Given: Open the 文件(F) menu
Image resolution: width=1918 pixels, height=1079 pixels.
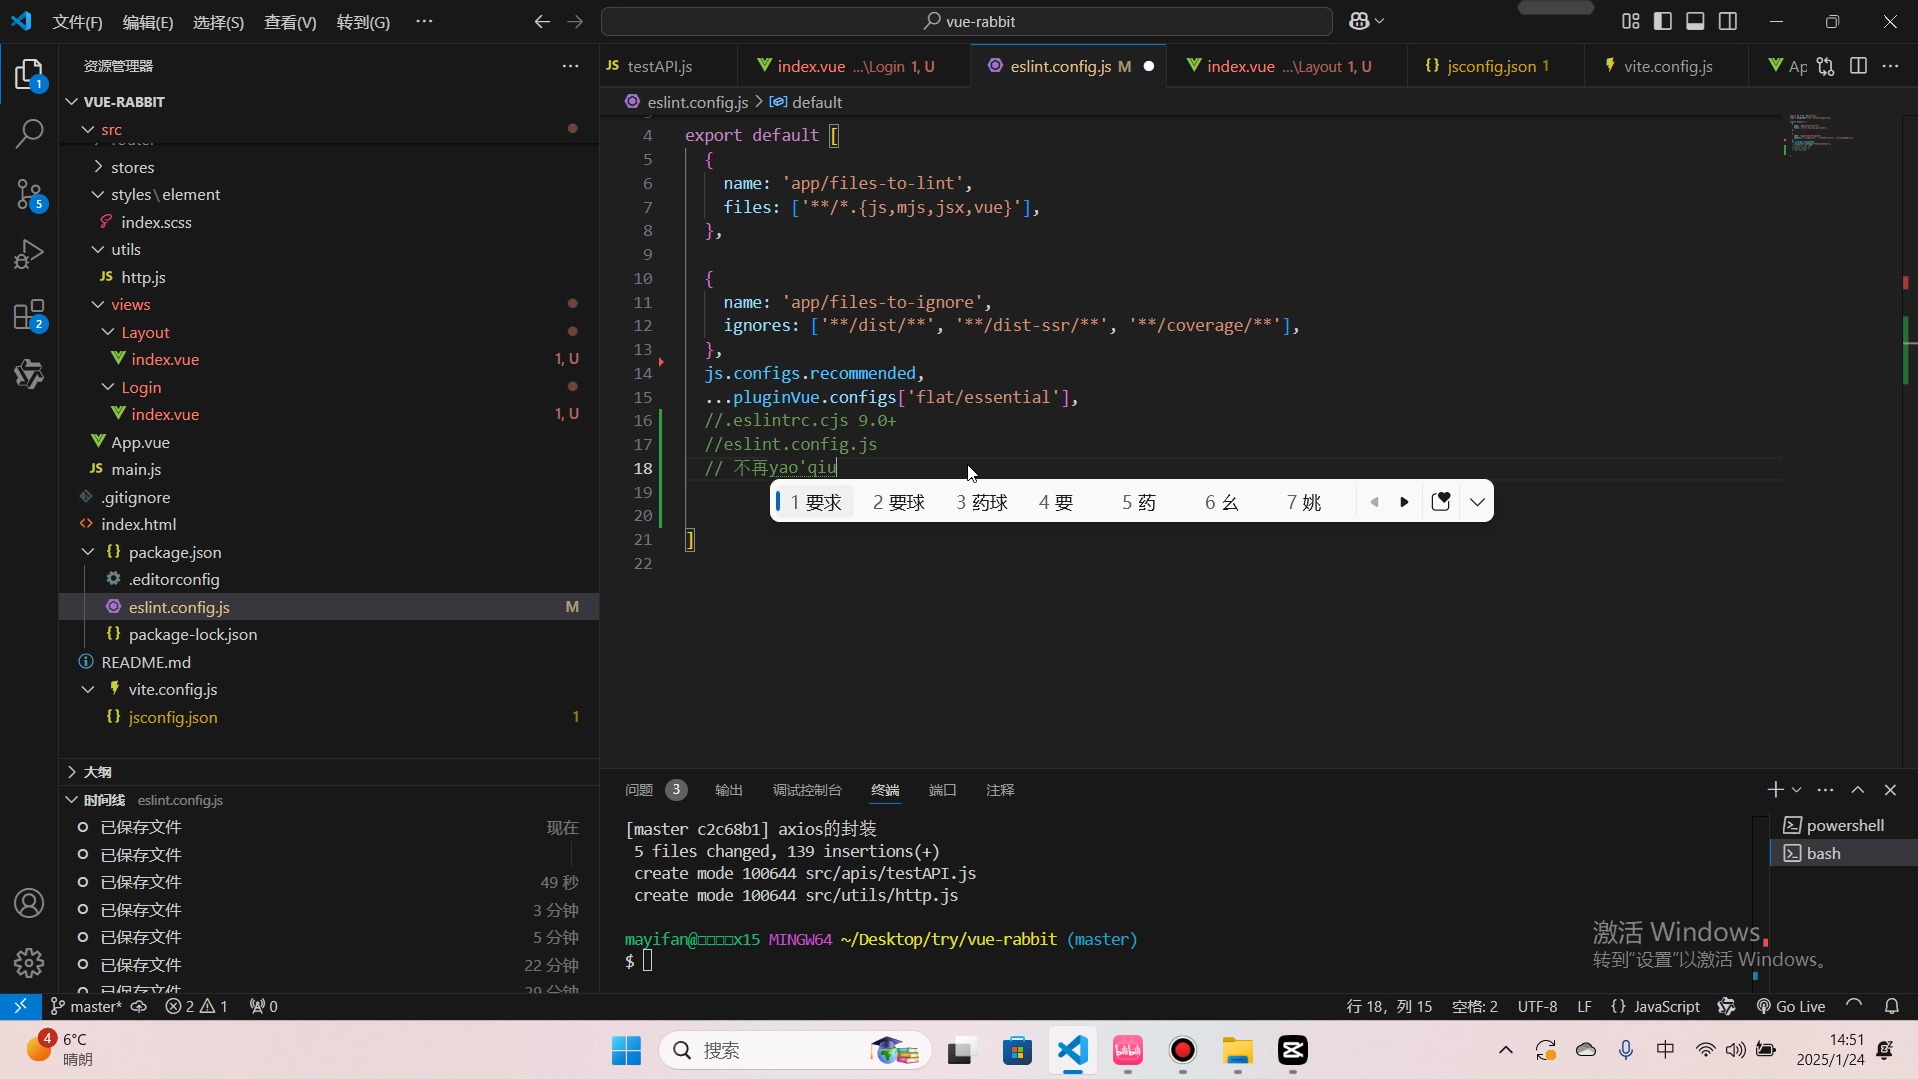Looking at the screenshot, I should pyautogui.click(x=77, y=22).
